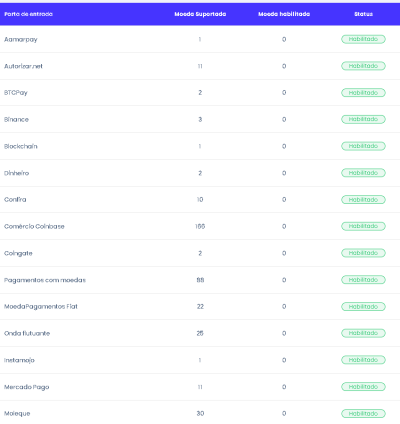Click Habilitado badge in Mercado Pago row
The image size is (400, 424).
(x=363, y=387)
